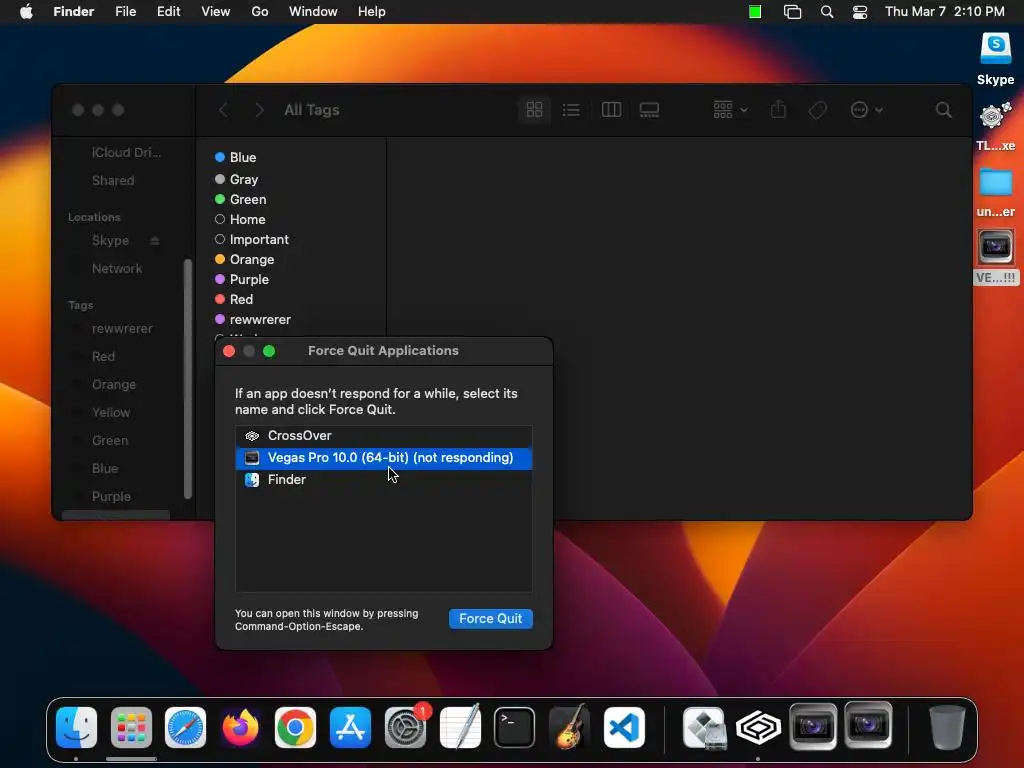Screen dimensions: 1024x768
Task: Click the Force Quit button
Action: tap(490, 618)
